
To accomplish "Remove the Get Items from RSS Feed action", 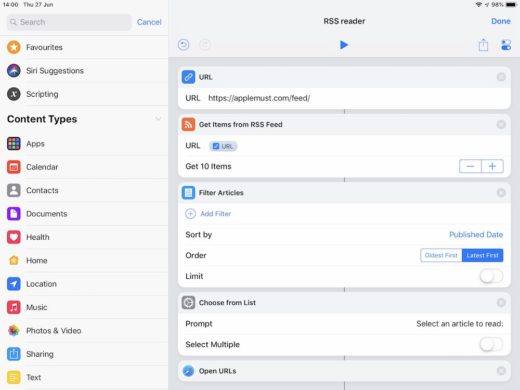I will coord(501,124).
